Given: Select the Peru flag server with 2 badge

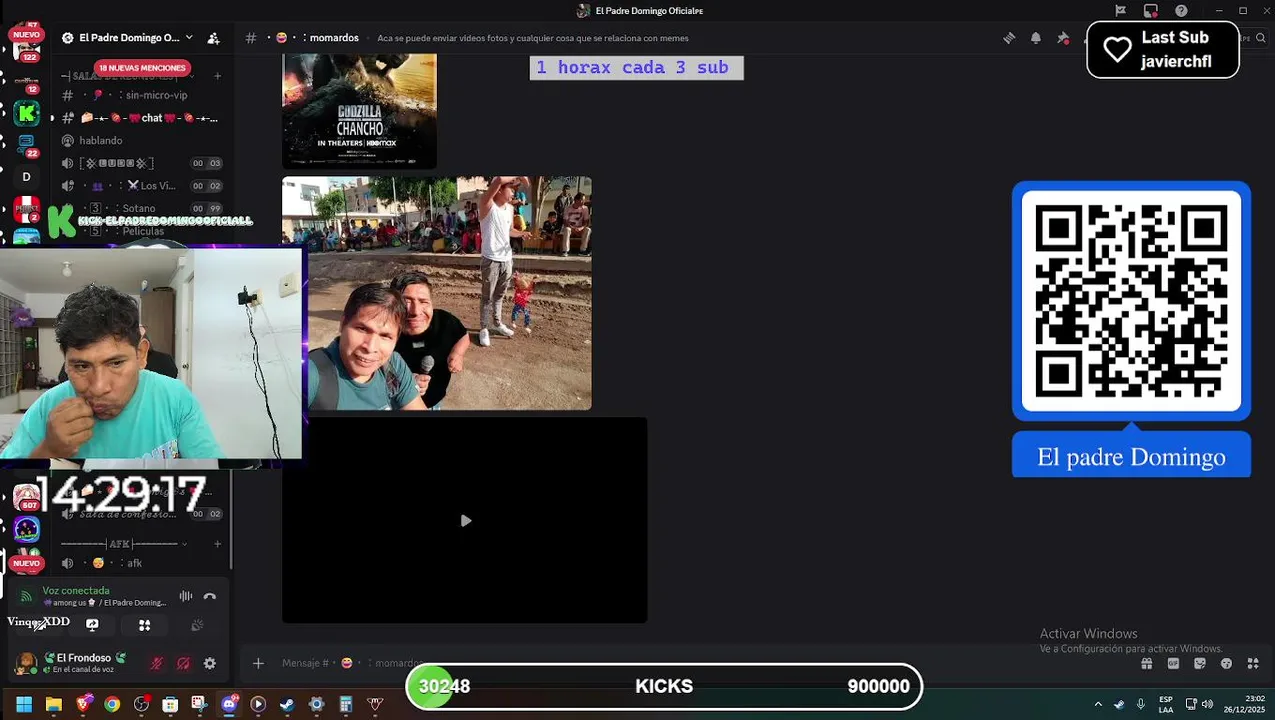Looking at the screenshot, I should click(27, 209).
